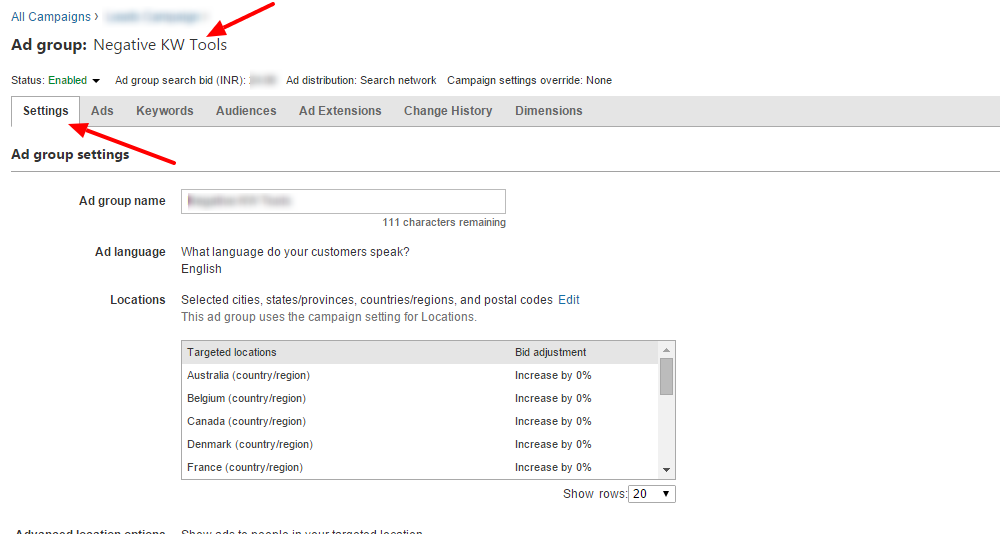Open the Status Enabled dropdown arrow

[96, 81]
